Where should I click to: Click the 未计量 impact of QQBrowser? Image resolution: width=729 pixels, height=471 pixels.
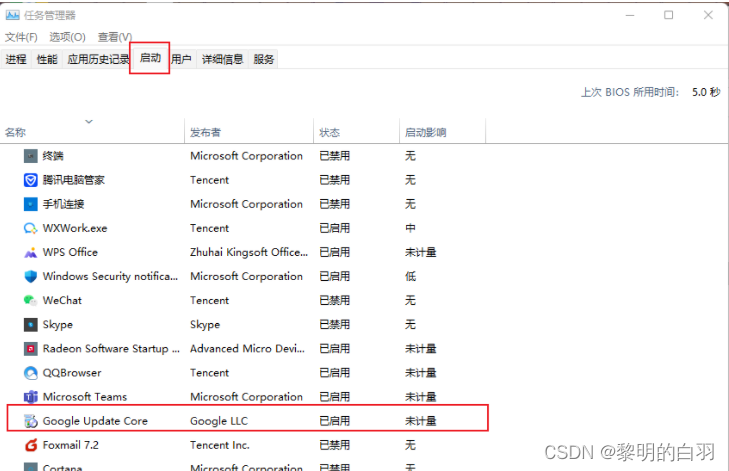click(x=421, y=373)
